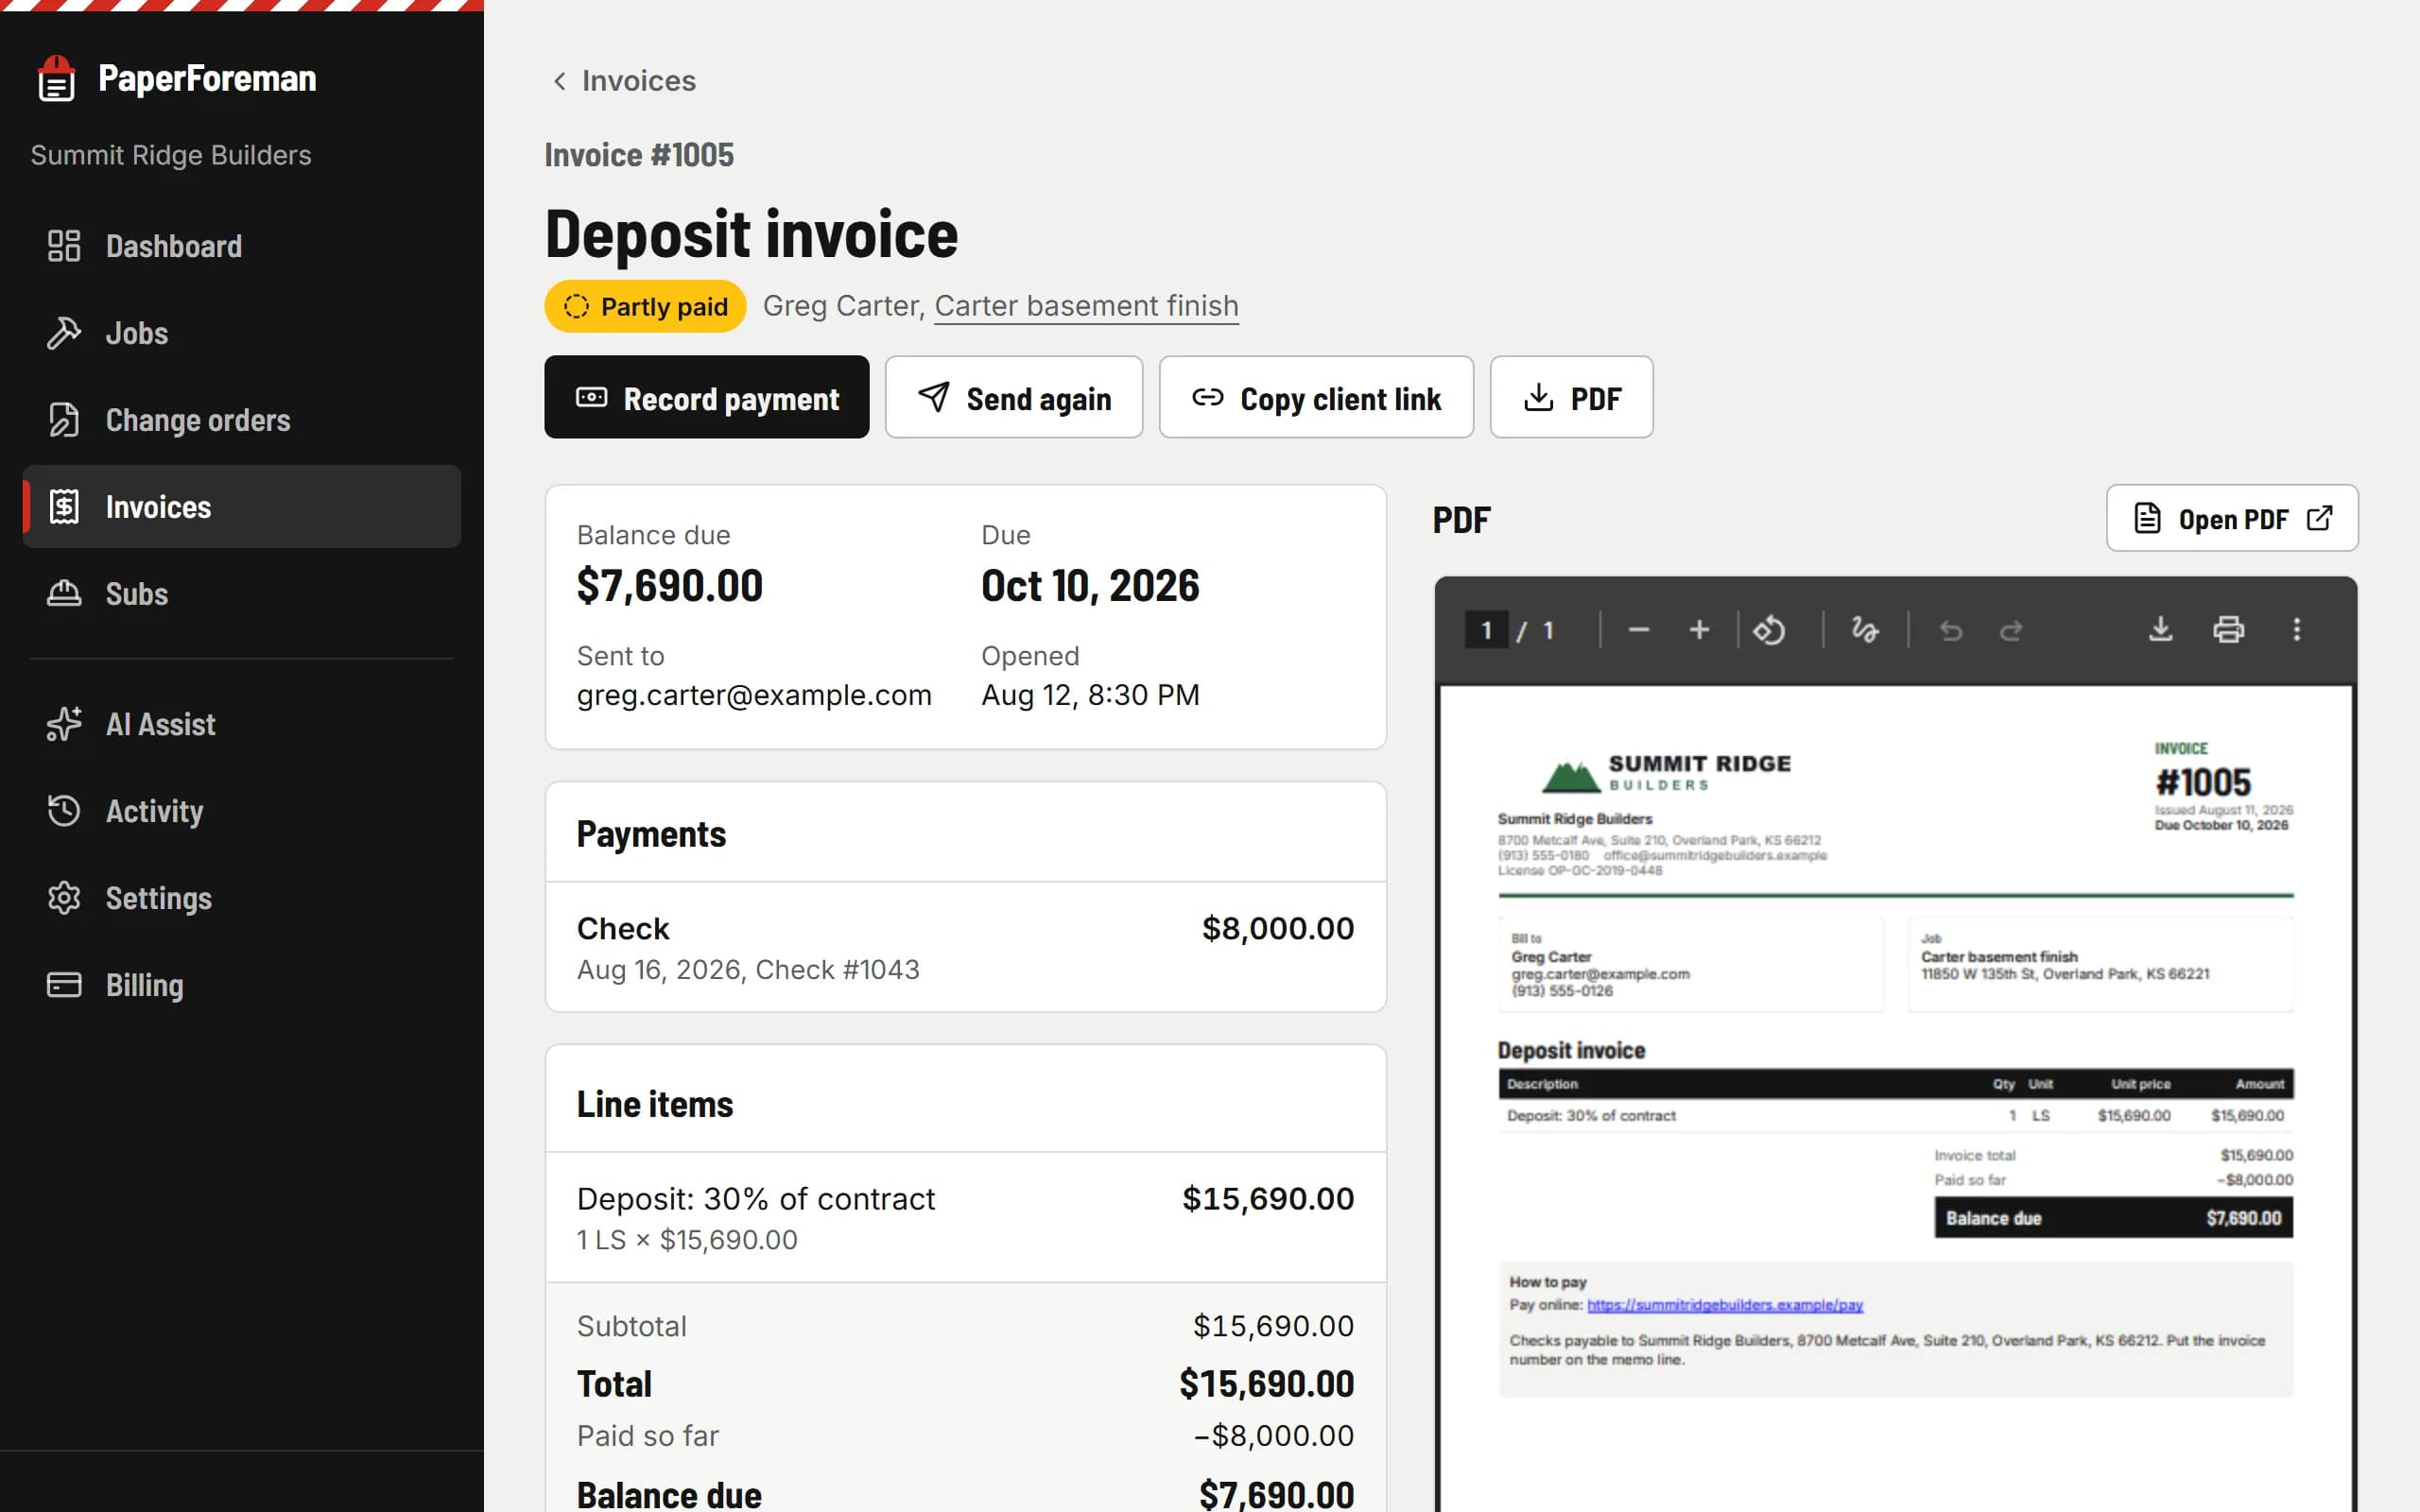Open the Subs section

(242, 593)
